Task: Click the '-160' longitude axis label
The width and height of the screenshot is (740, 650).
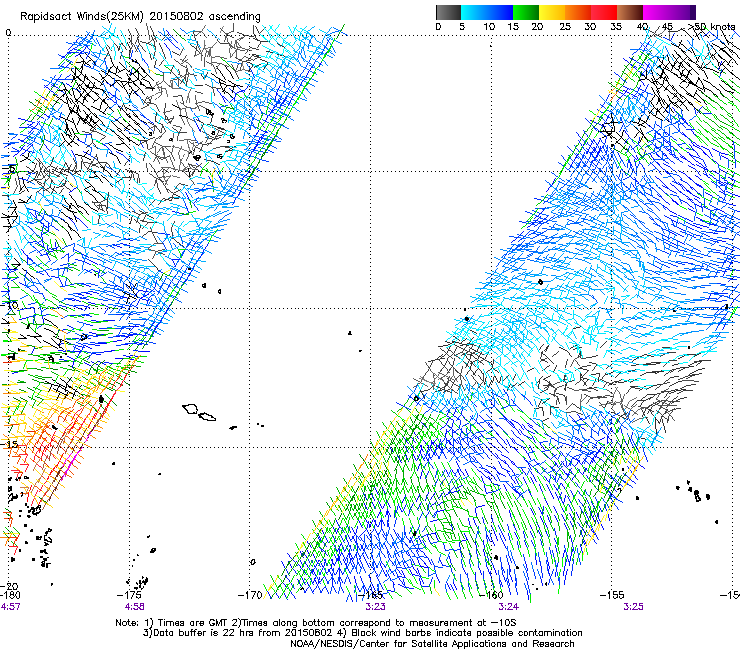Action: pos(491,595)
